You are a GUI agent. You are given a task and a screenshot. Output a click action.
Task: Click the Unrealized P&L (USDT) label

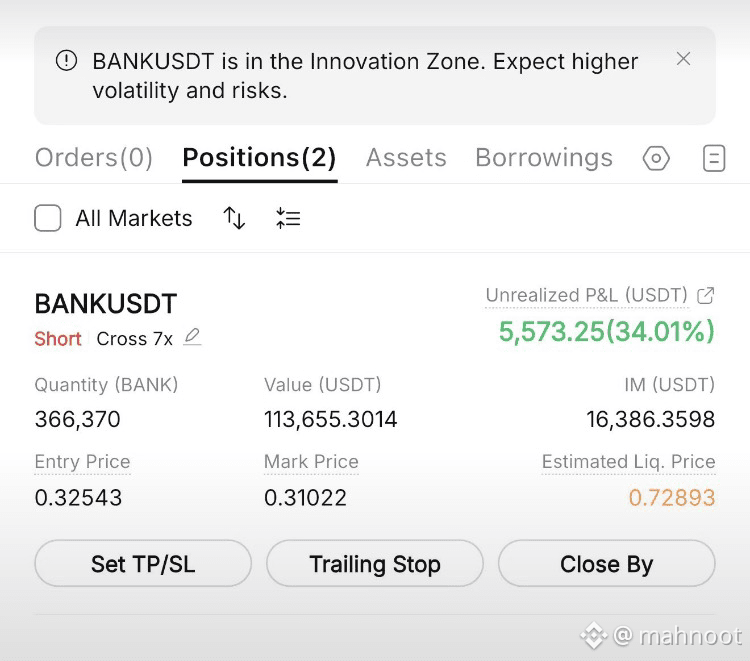click(586, 295)
